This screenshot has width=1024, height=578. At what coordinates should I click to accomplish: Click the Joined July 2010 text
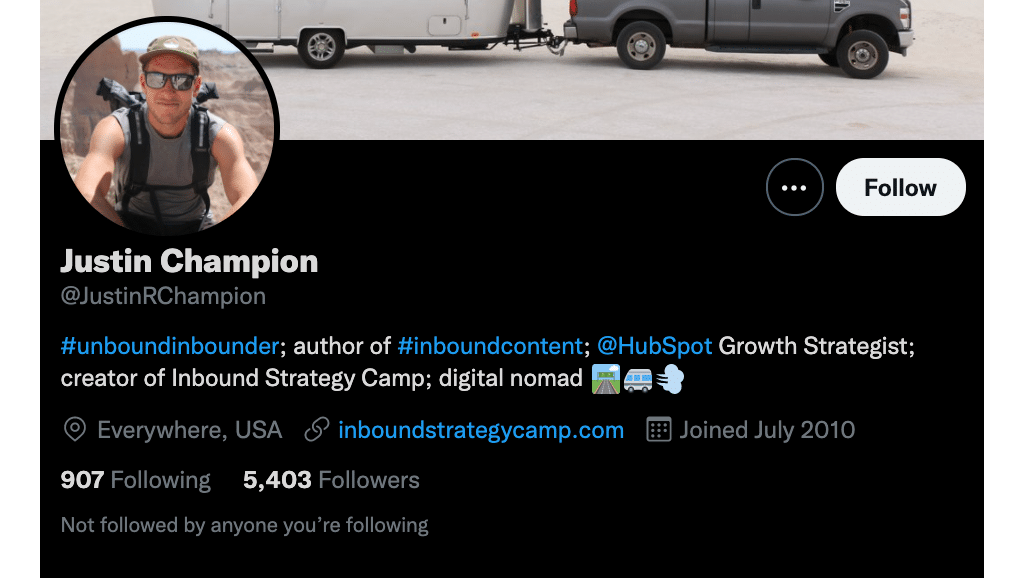pyautogui.click(x=767, y=430)
